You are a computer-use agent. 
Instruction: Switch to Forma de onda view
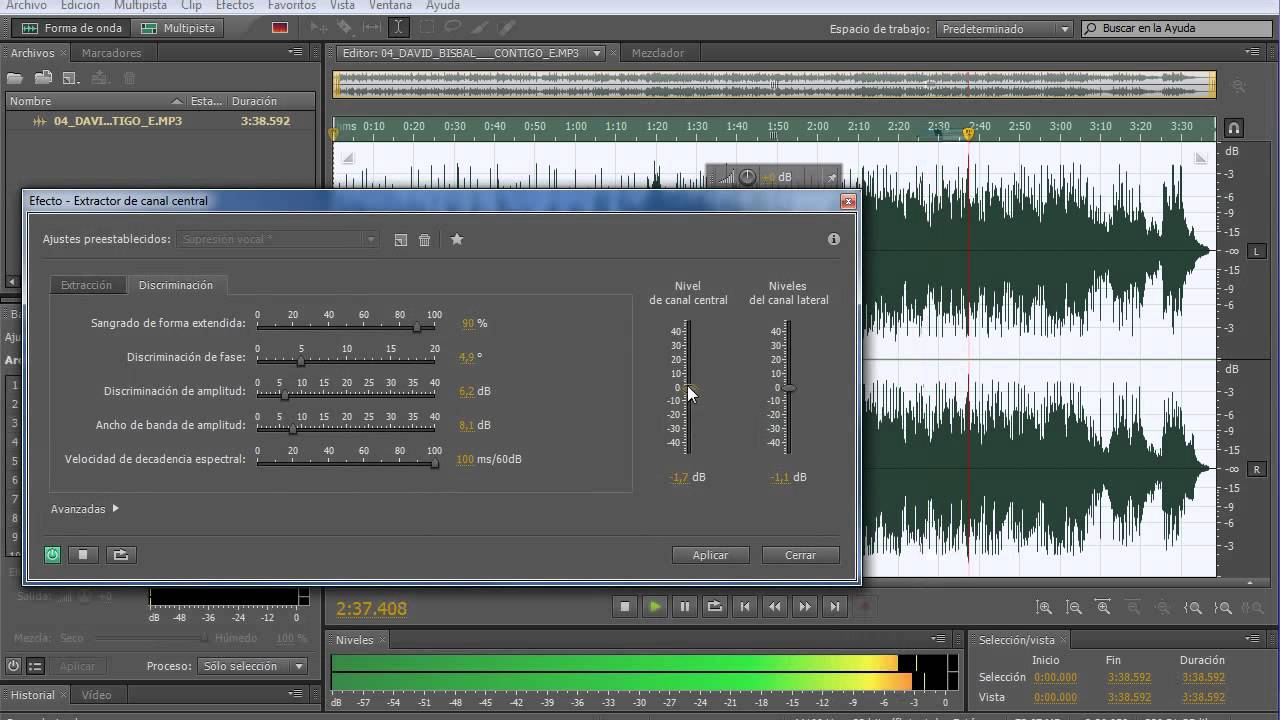pyautogui.click(x=70, y=28)
